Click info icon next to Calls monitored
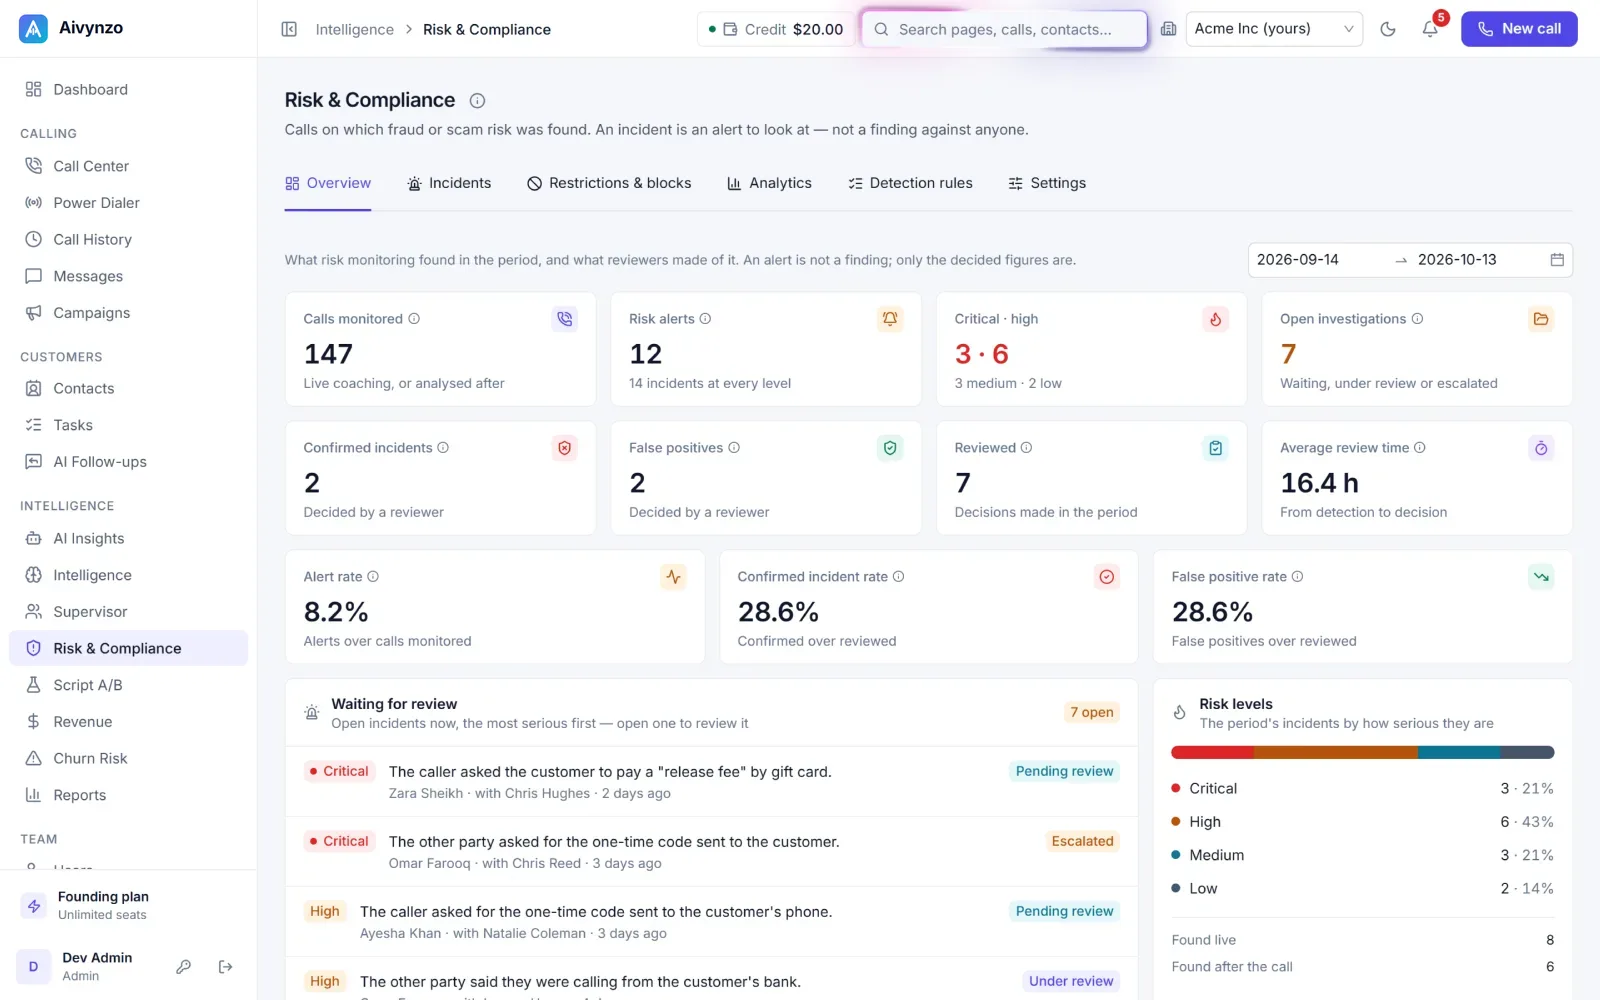This screenshot has height=1000, width=1600. (414, 319)
